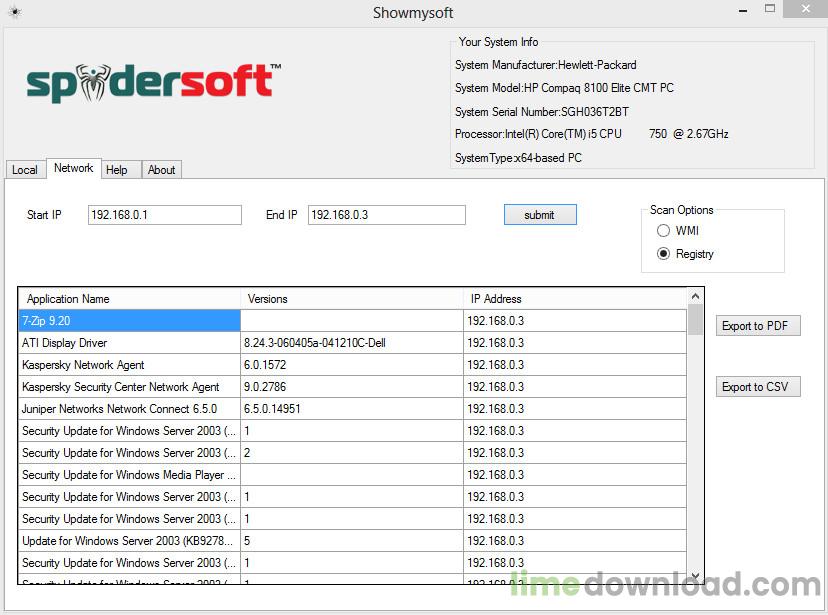Image resolution: width=828 pixels, height=615 pixels.
Task: Click the submit button
Action: coord(540,215)
